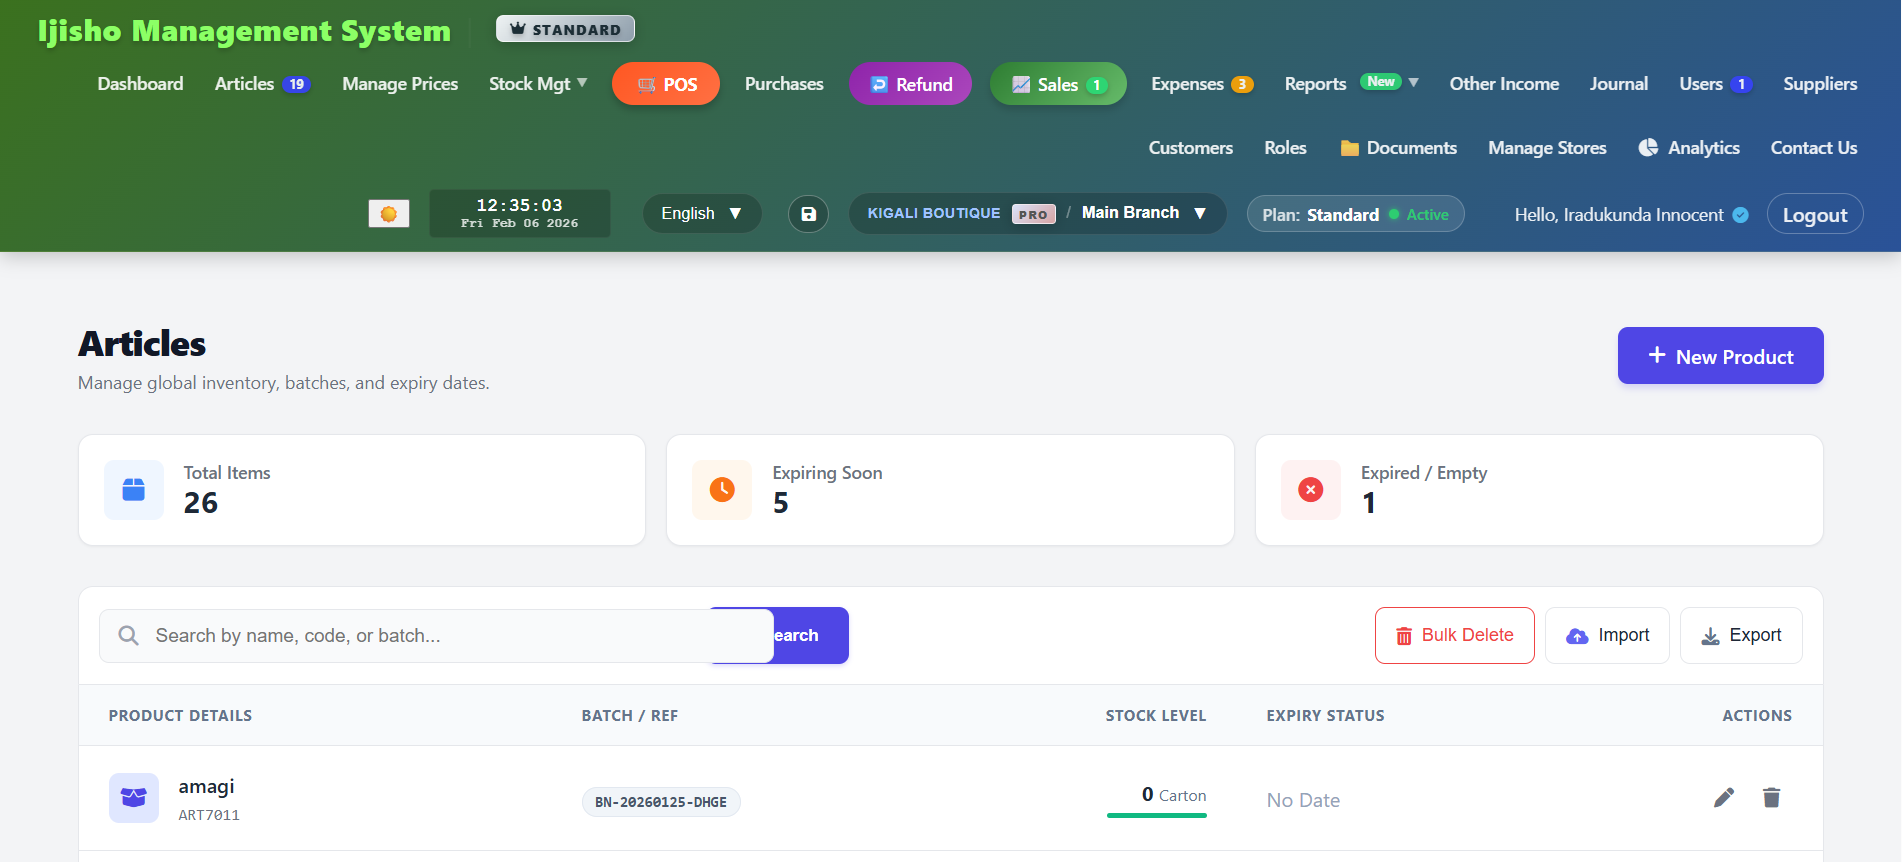
Task: Open Other Income in the navigation
Action: point(1504,84)
